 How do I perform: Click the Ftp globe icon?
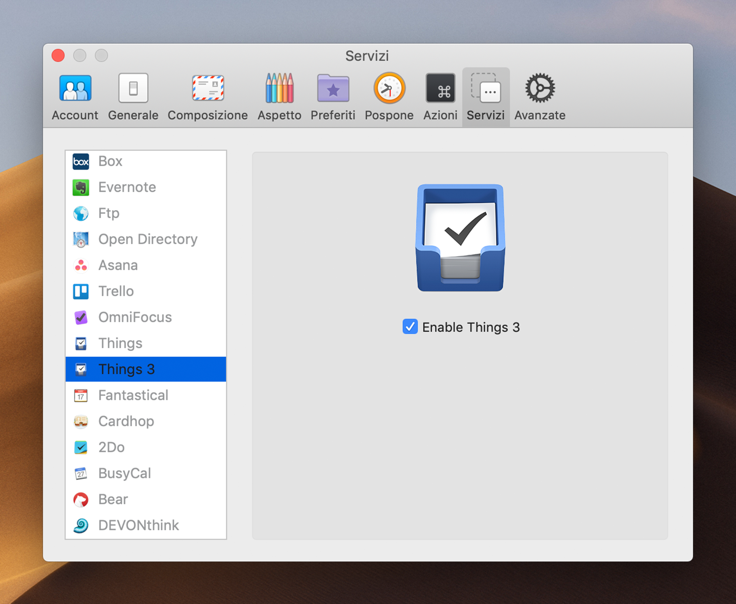[x=81, y=214]
